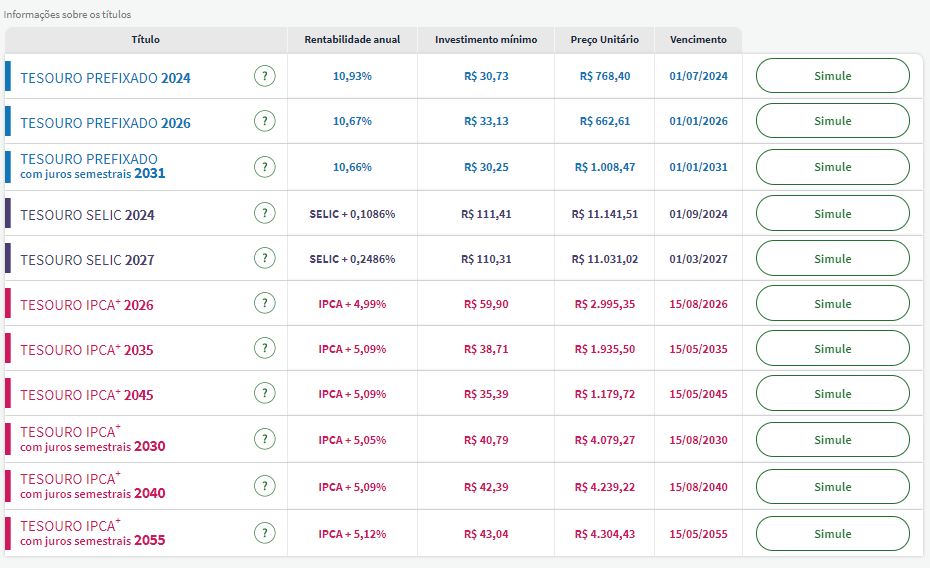This screenshot has width=930, height=568.
Task: Simulate IPCA+ juros semestrais 2055
Action: coord(833,534)
